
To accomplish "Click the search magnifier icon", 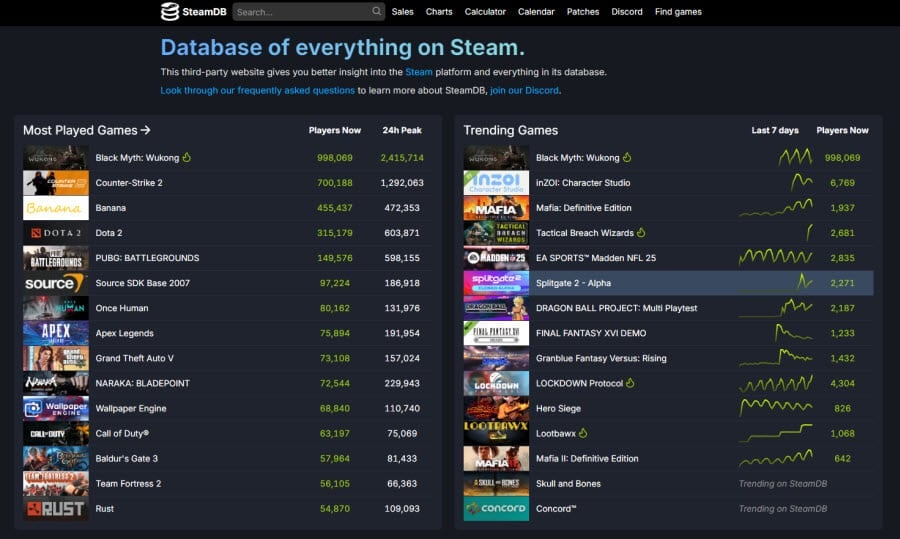I will (376, 11).
